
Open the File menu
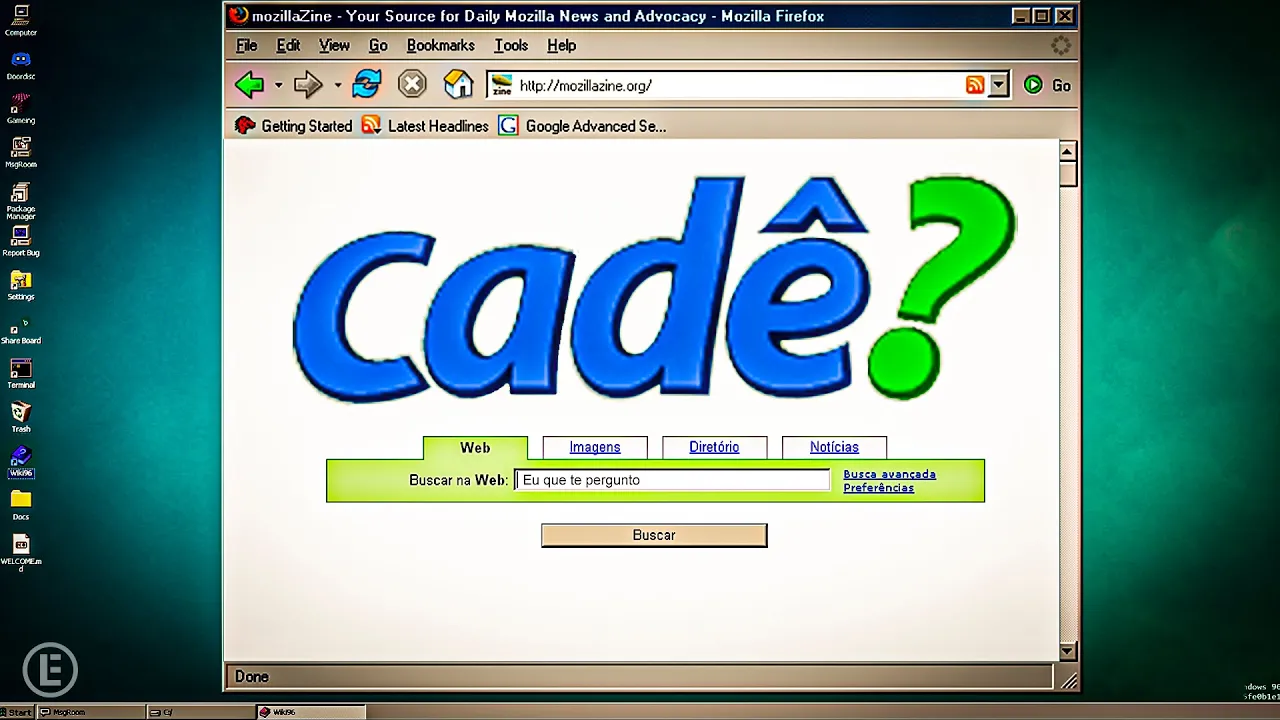coord(246,45)
